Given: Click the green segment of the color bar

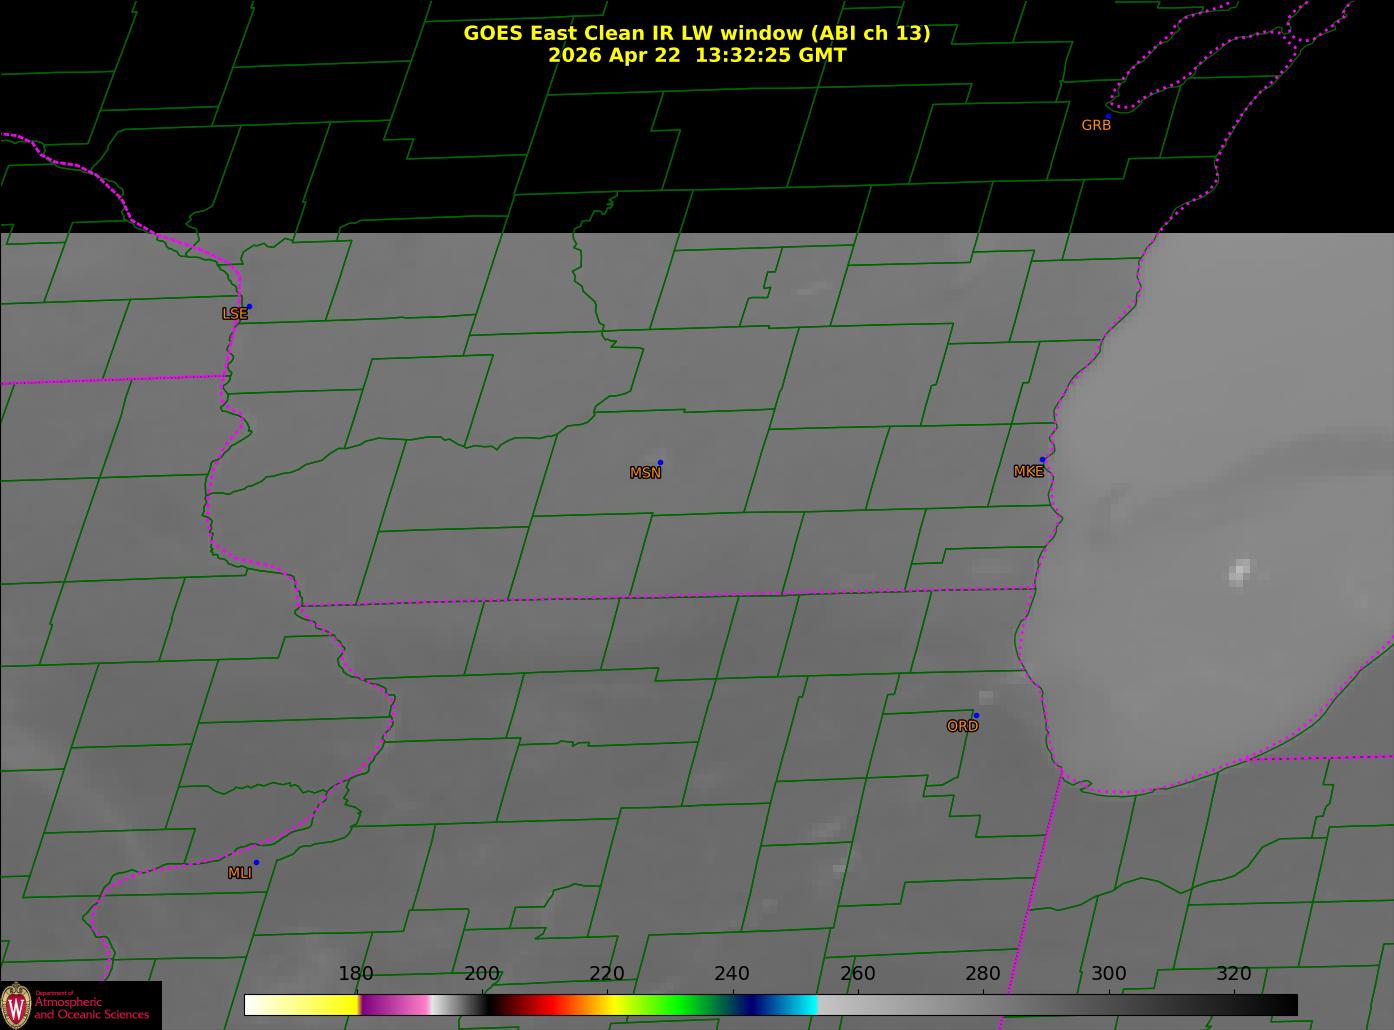Looking at the screenshot, I should [x=680, y=1004].
